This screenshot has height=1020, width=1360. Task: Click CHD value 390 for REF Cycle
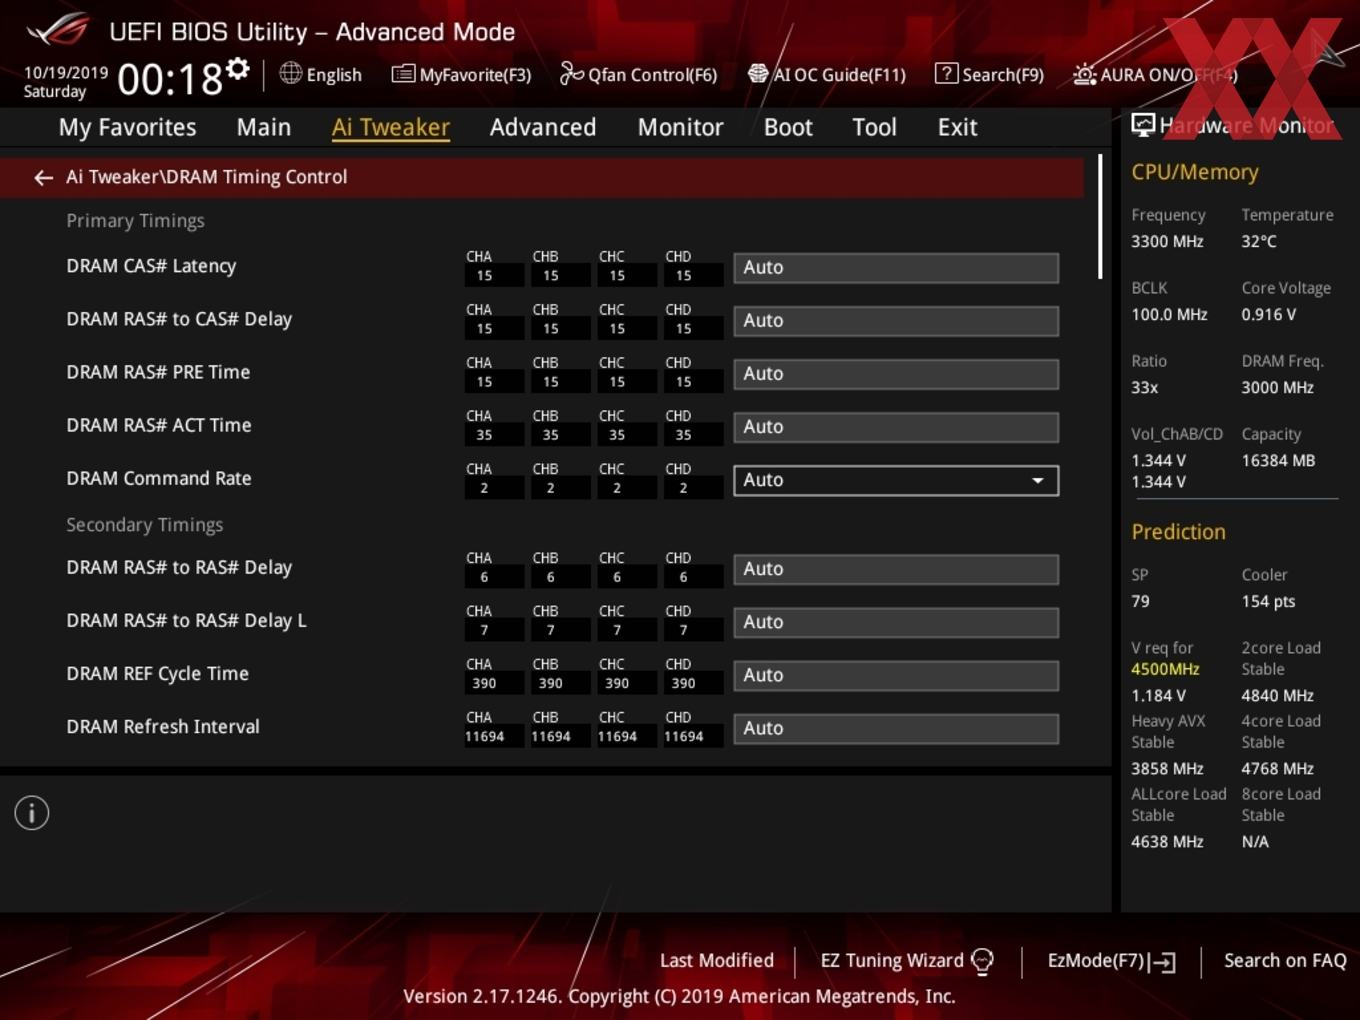pyautogui.click(x=683, y=684)
